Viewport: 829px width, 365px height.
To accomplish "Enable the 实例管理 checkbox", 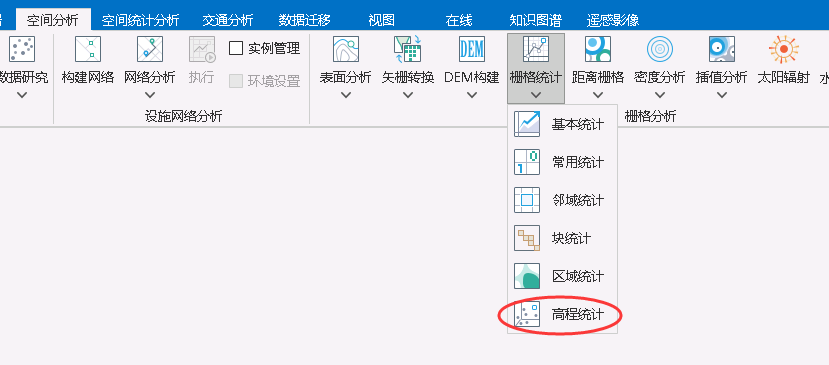I will pos(236,49).
